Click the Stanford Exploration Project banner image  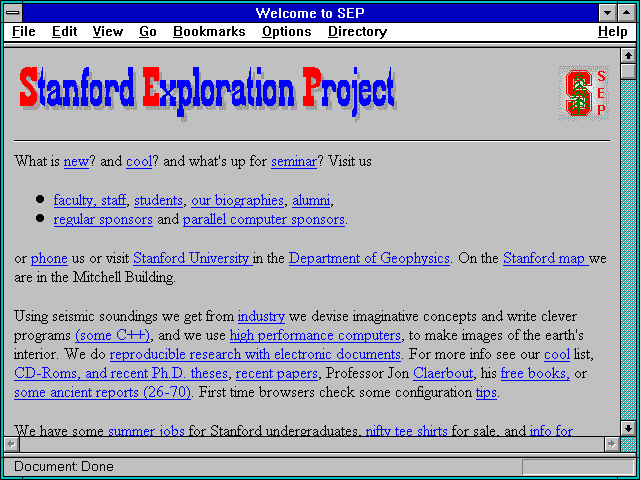tap(207, 92)
